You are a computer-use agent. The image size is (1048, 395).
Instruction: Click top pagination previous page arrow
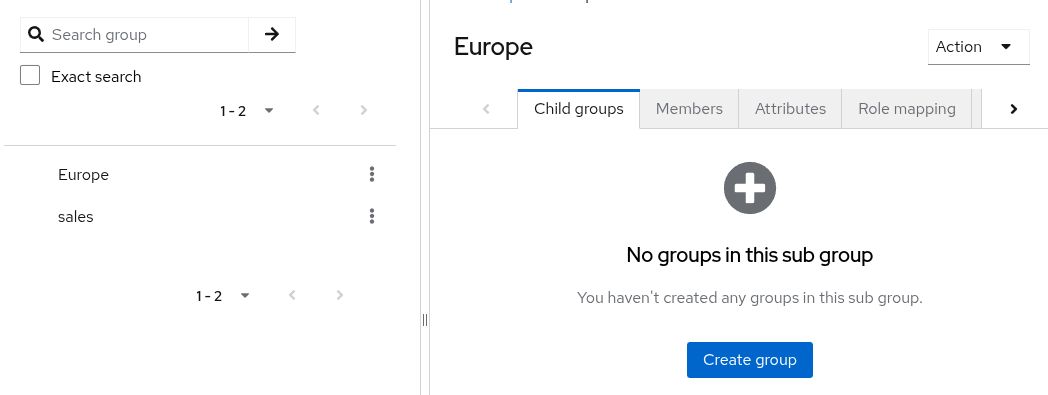click(x=316, y=110)
